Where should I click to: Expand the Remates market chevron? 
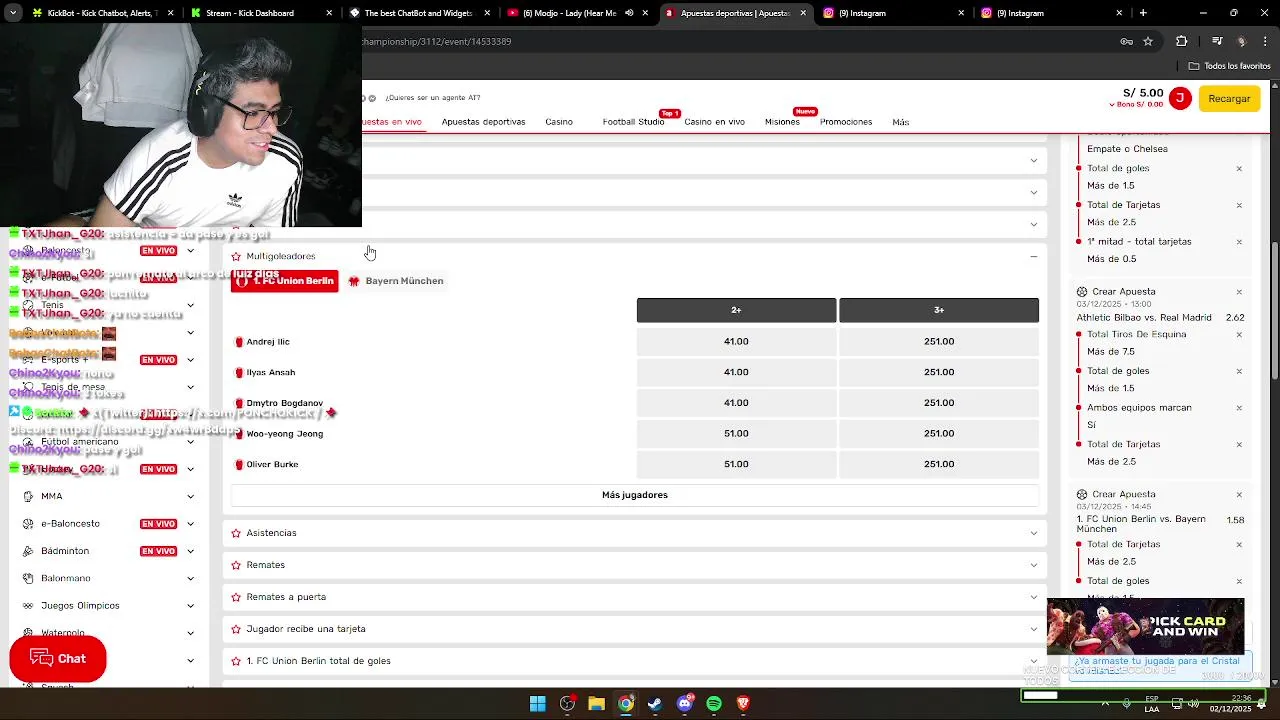[x=1033, y=565]
